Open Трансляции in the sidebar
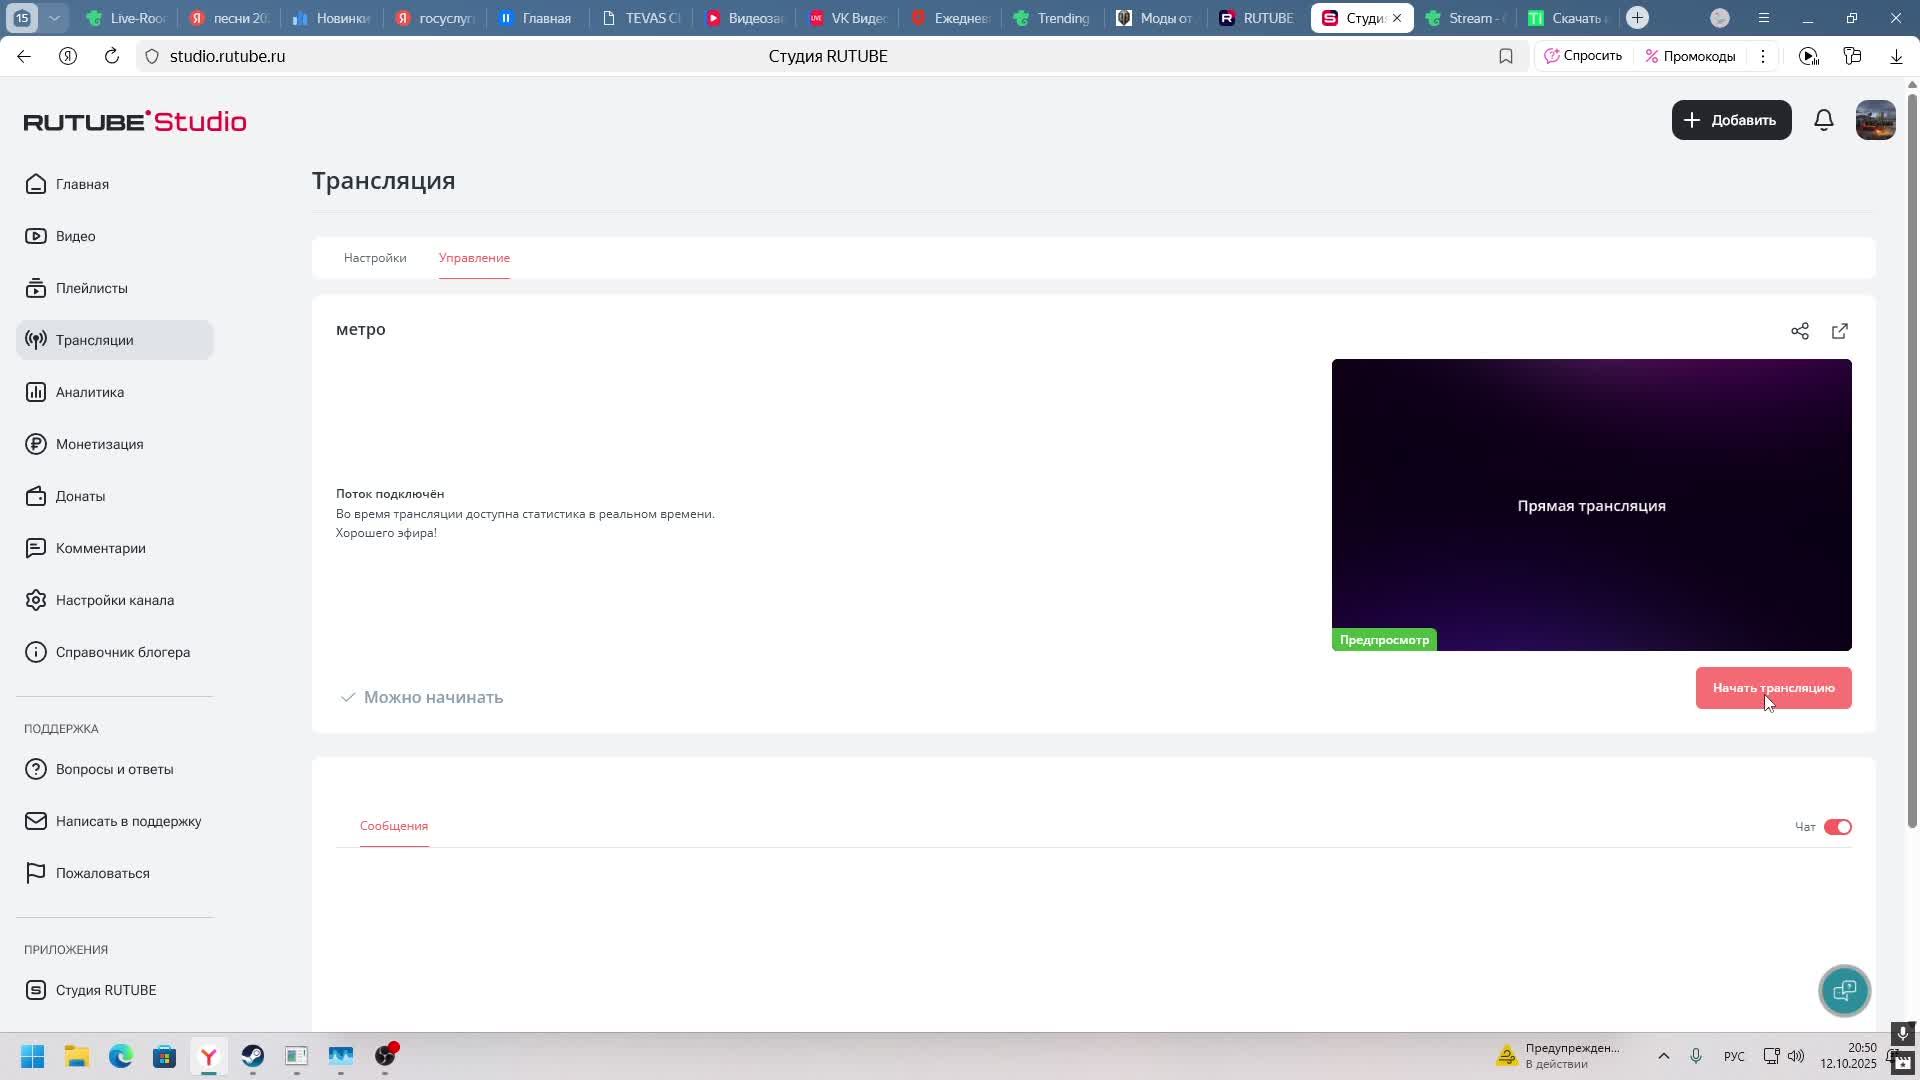Image resolution: width=1920 pixels, height=1080 pixels. 95,340
